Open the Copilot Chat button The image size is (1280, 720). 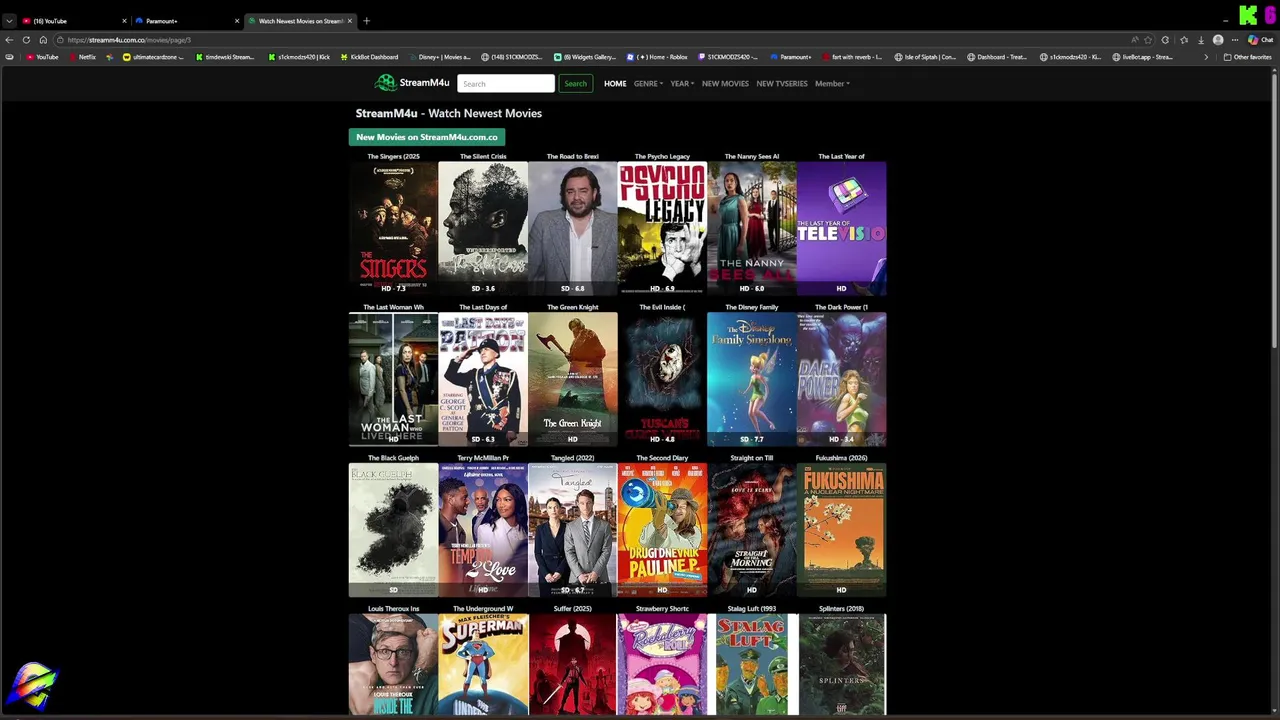point(1260,40)
